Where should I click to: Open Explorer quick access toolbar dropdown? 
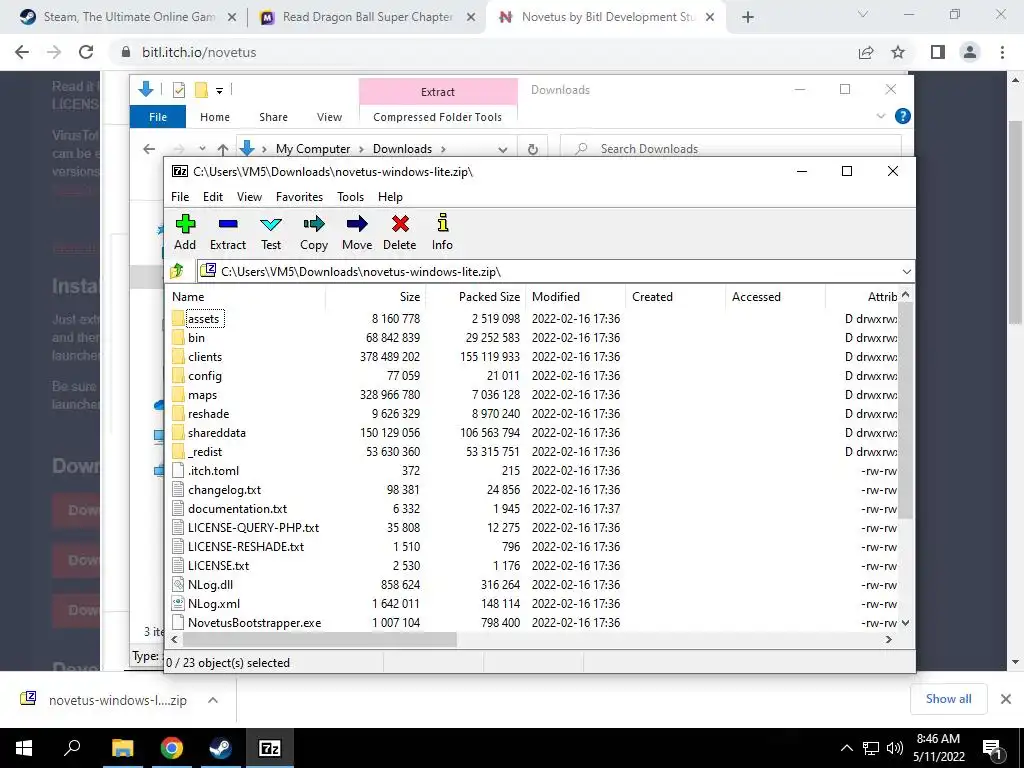coord(219,90)
